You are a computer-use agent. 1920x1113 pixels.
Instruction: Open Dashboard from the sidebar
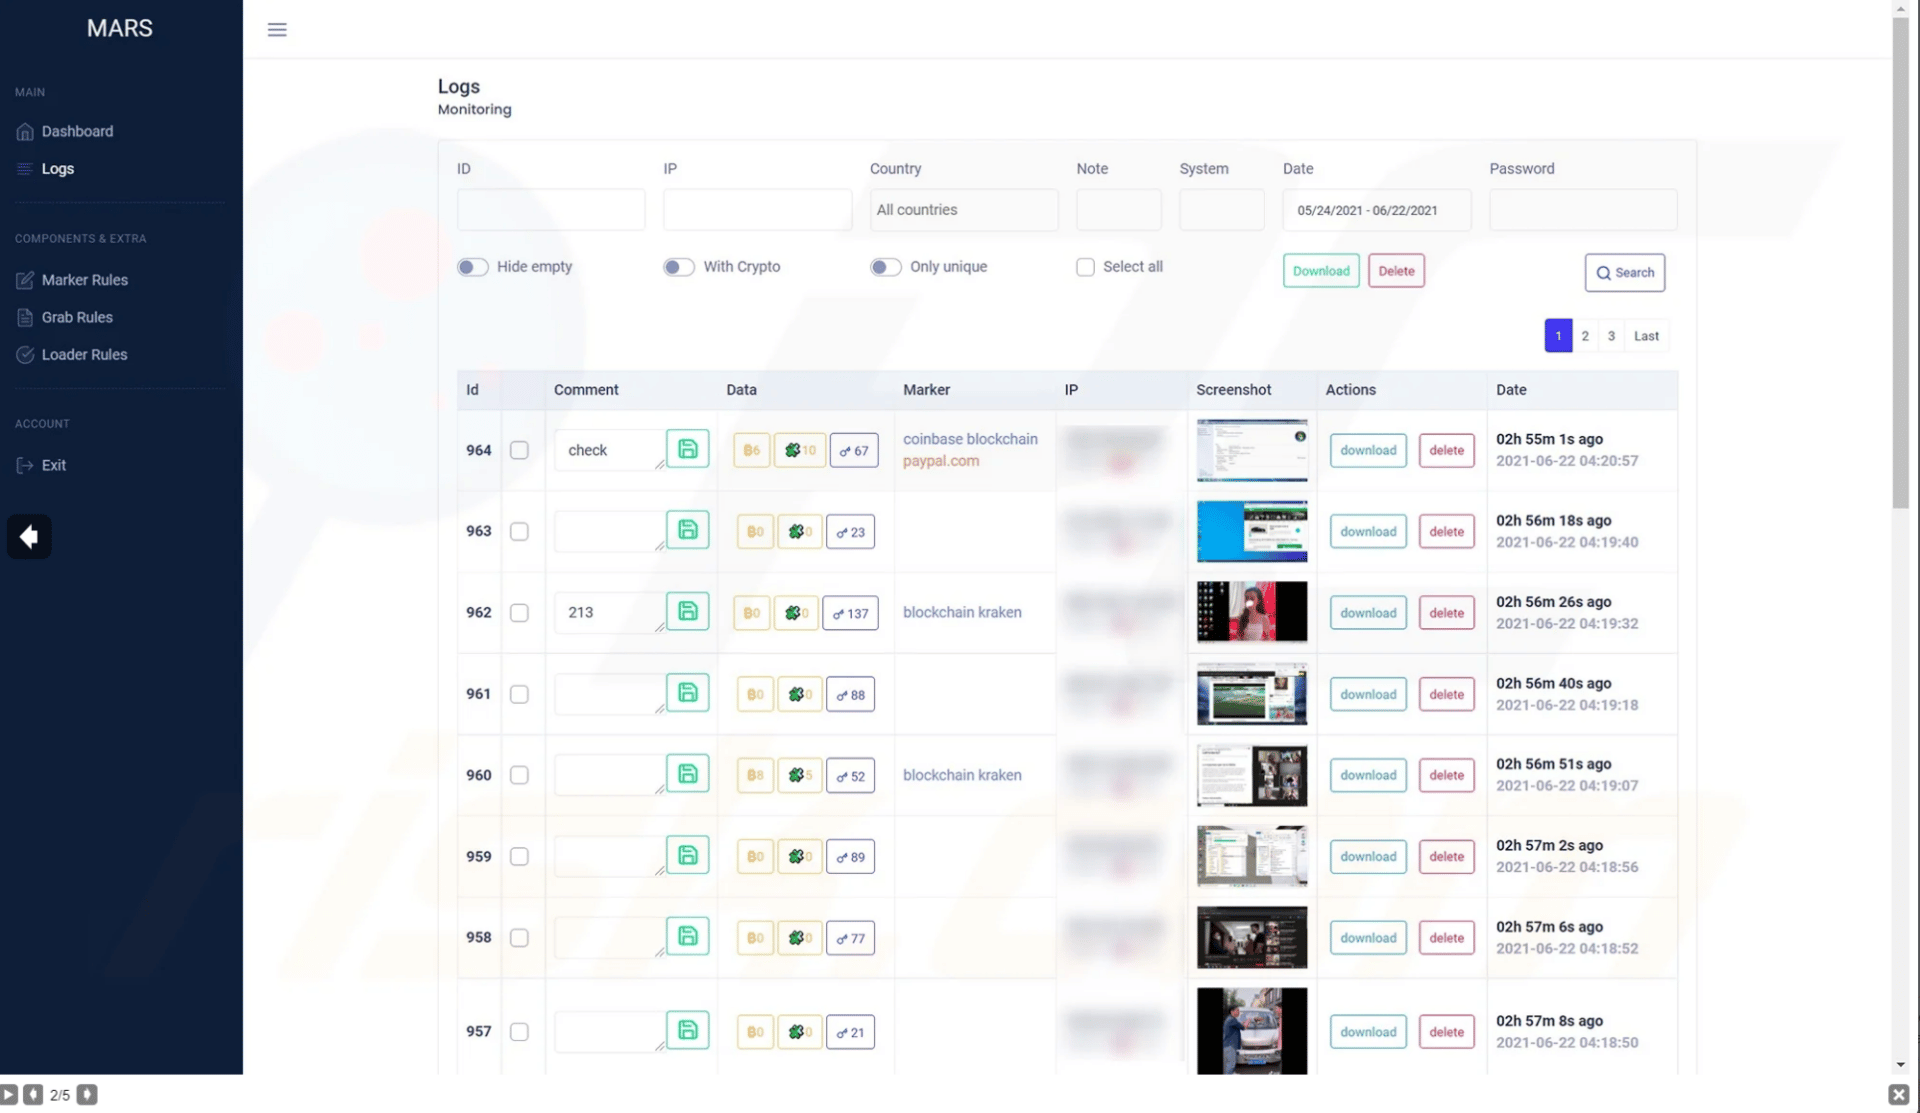tap(77, 131)
